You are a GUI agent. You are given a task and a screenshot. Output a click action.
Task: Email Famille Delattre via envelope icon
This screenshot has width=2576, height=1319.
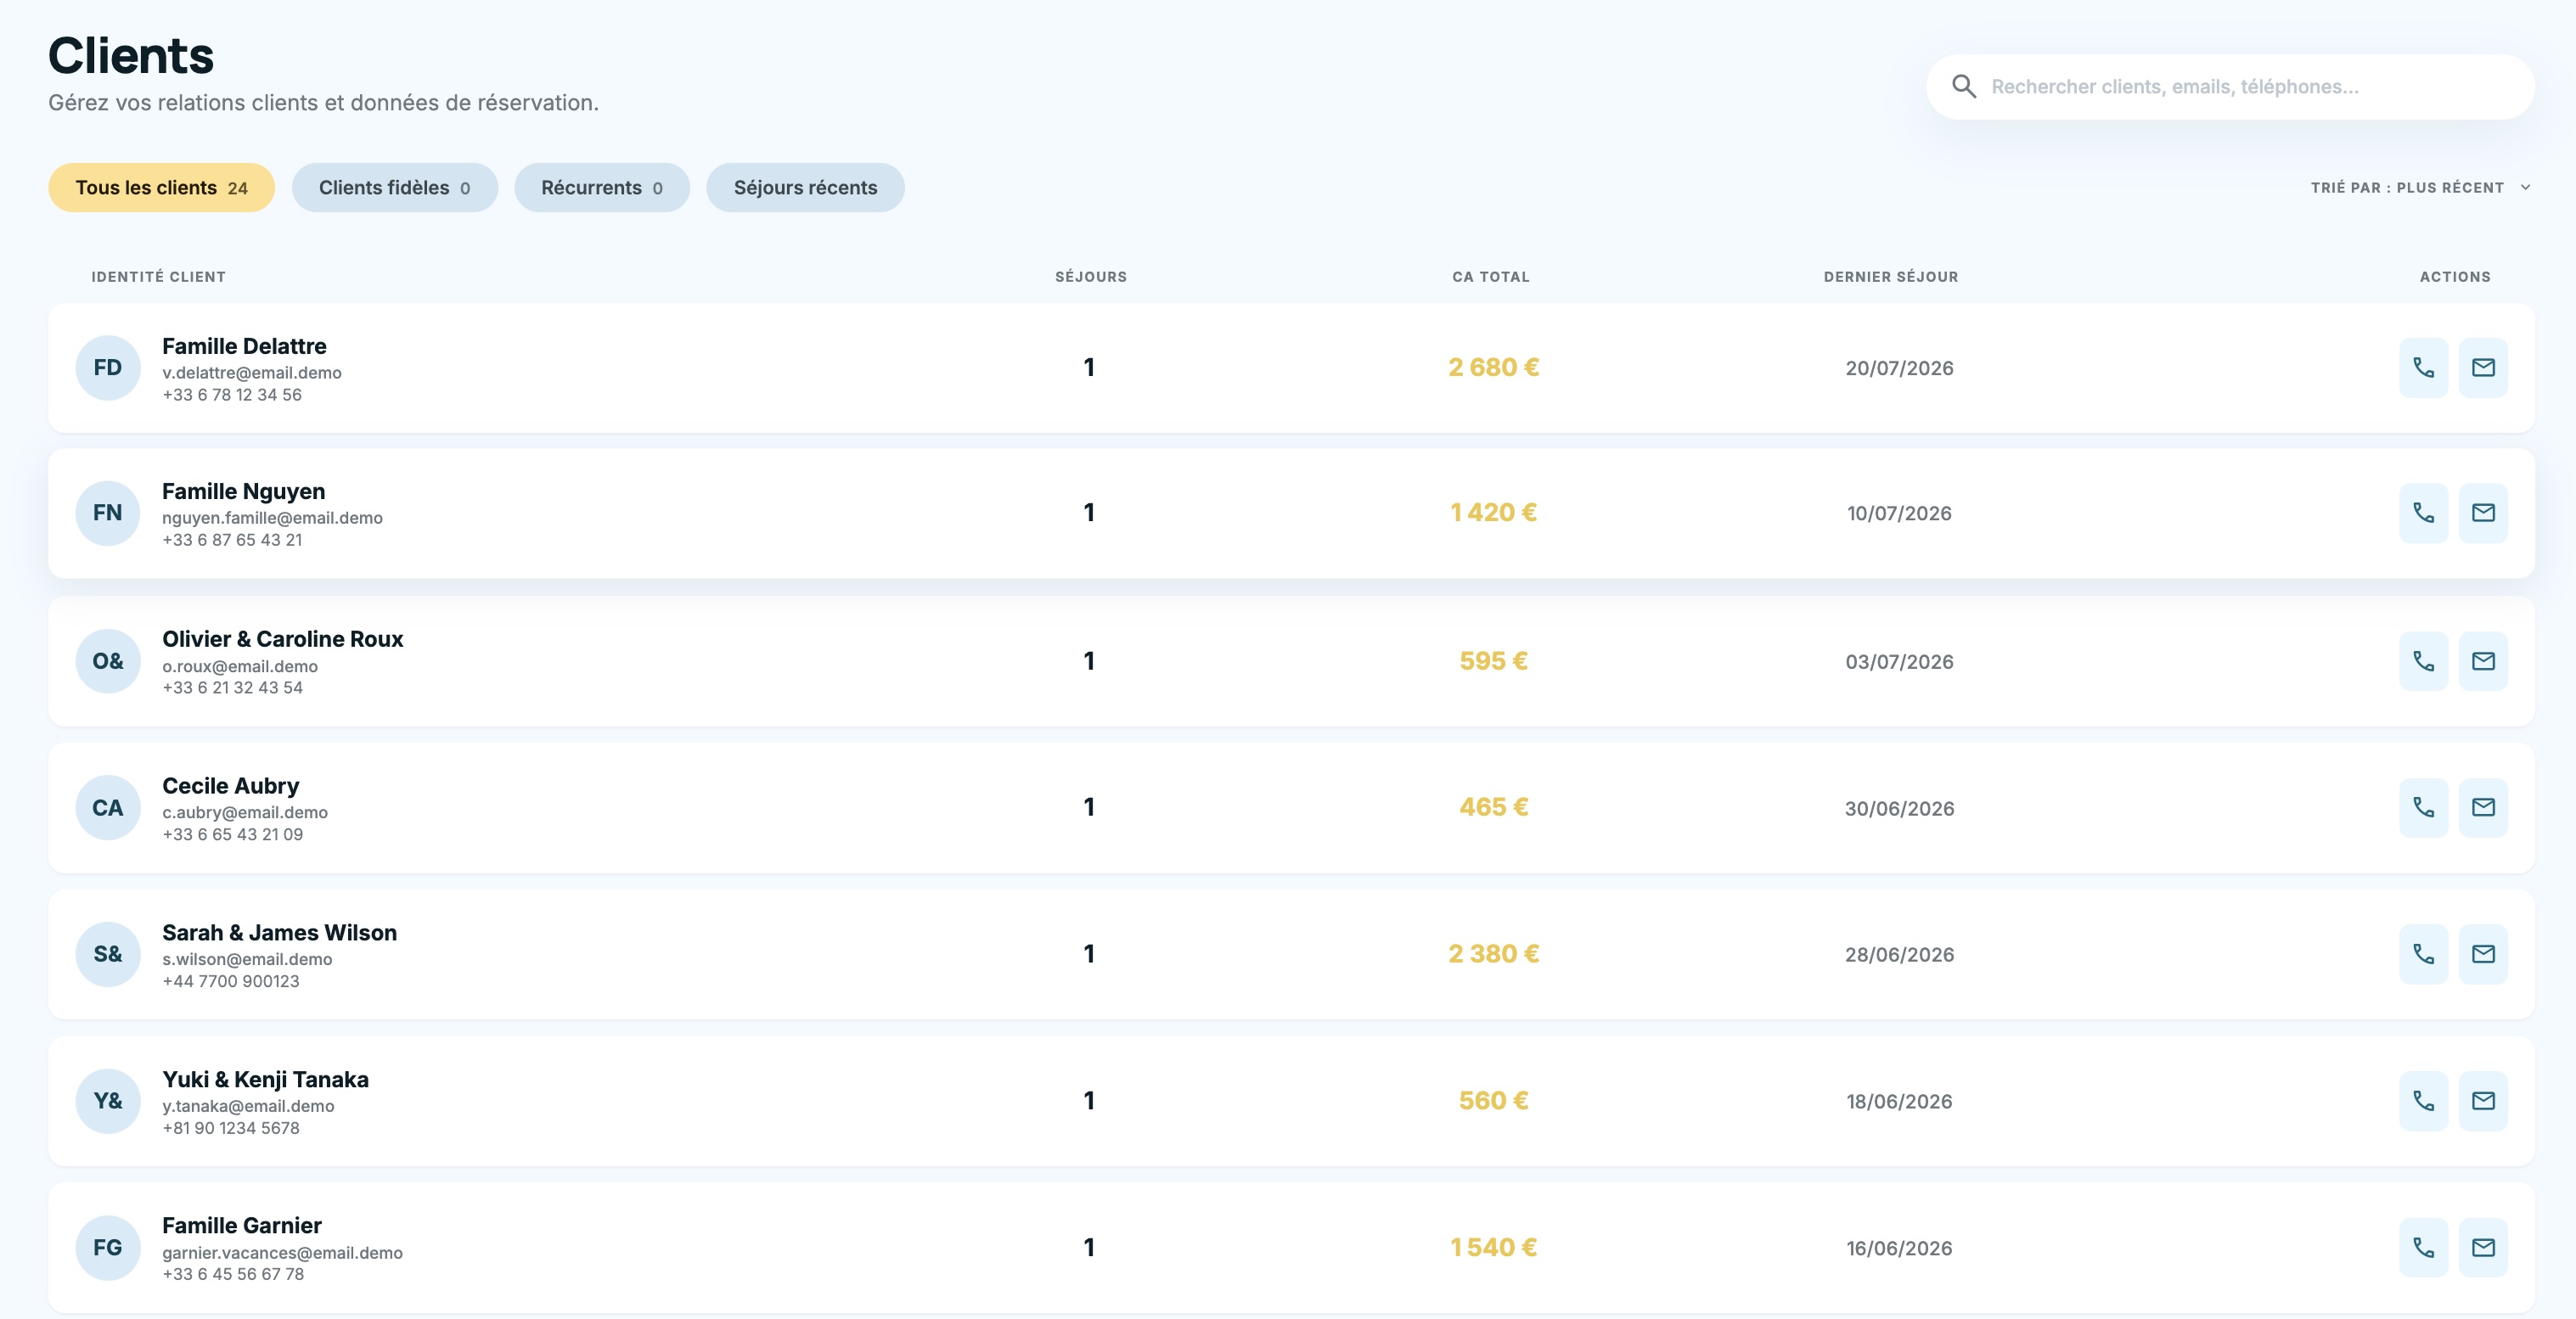pos(2483,368)
